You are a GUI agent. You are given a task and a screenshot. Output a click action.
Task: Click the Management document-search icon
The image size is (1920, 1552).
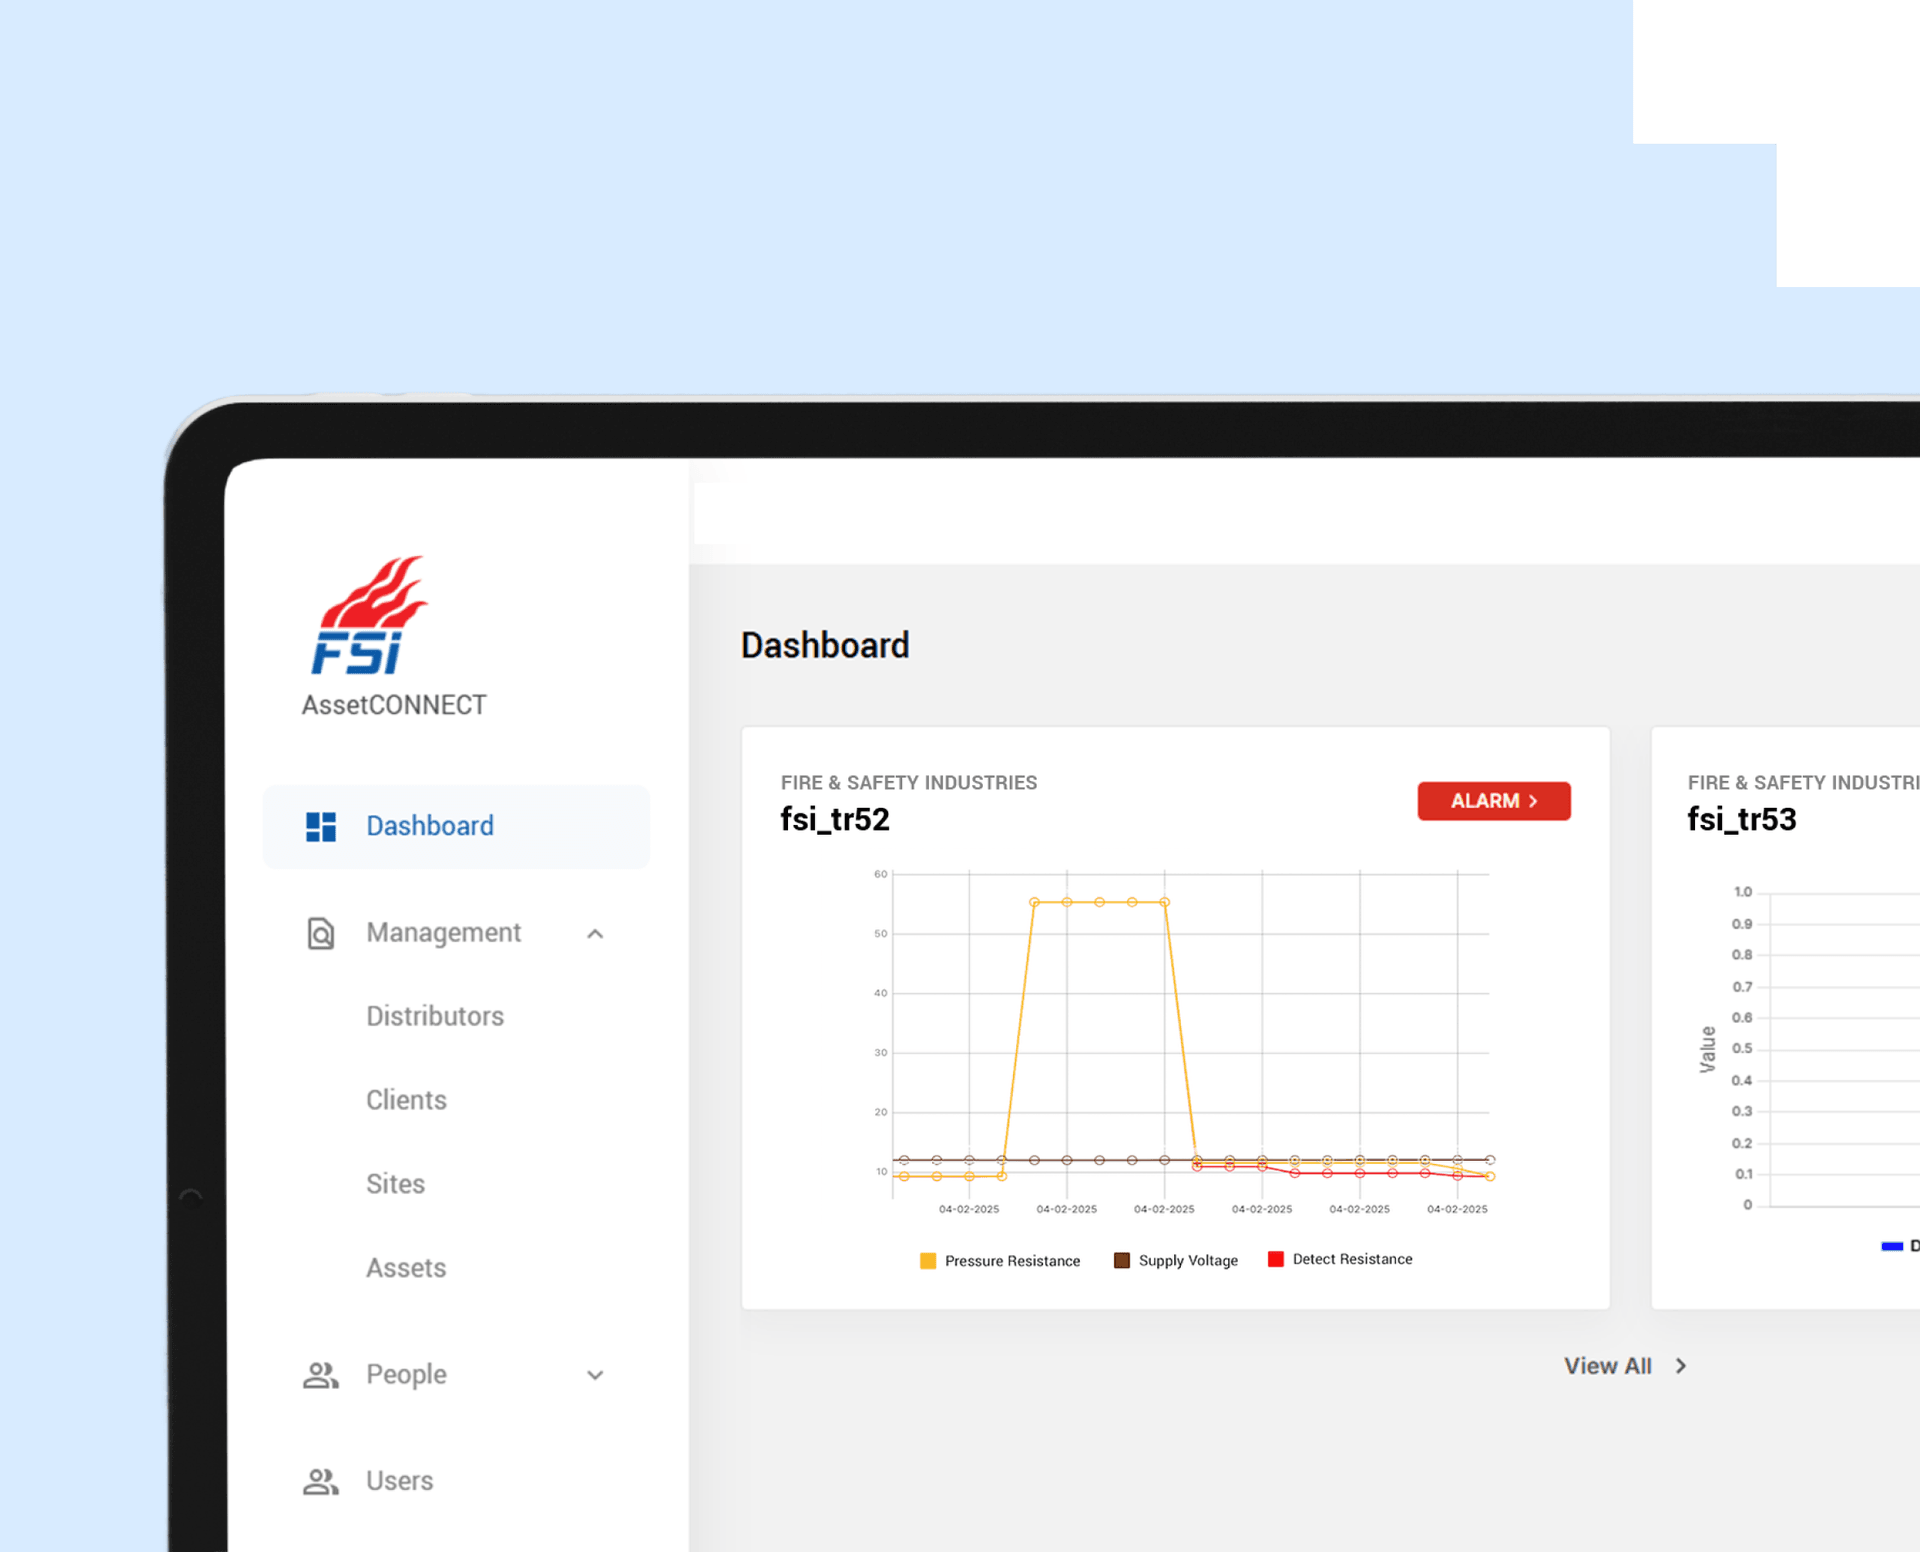[x=320, y=933]
